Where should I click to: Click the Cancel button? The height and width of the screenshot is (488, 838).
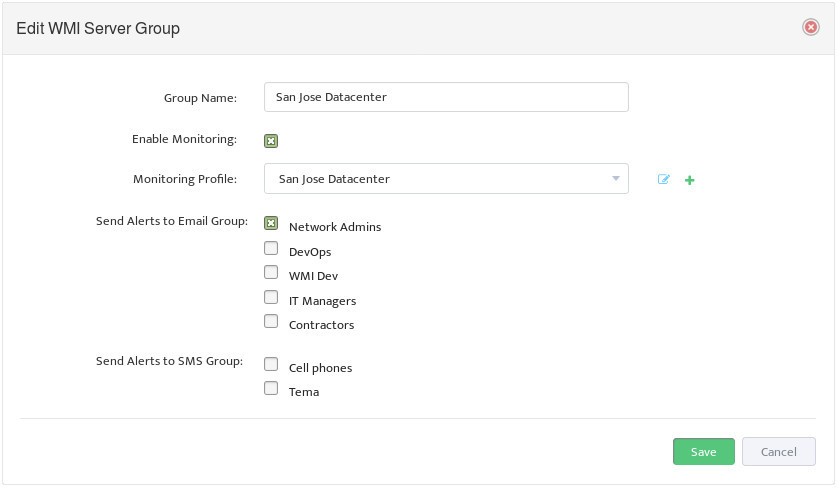pyautogui.click(x=779, y=452)
